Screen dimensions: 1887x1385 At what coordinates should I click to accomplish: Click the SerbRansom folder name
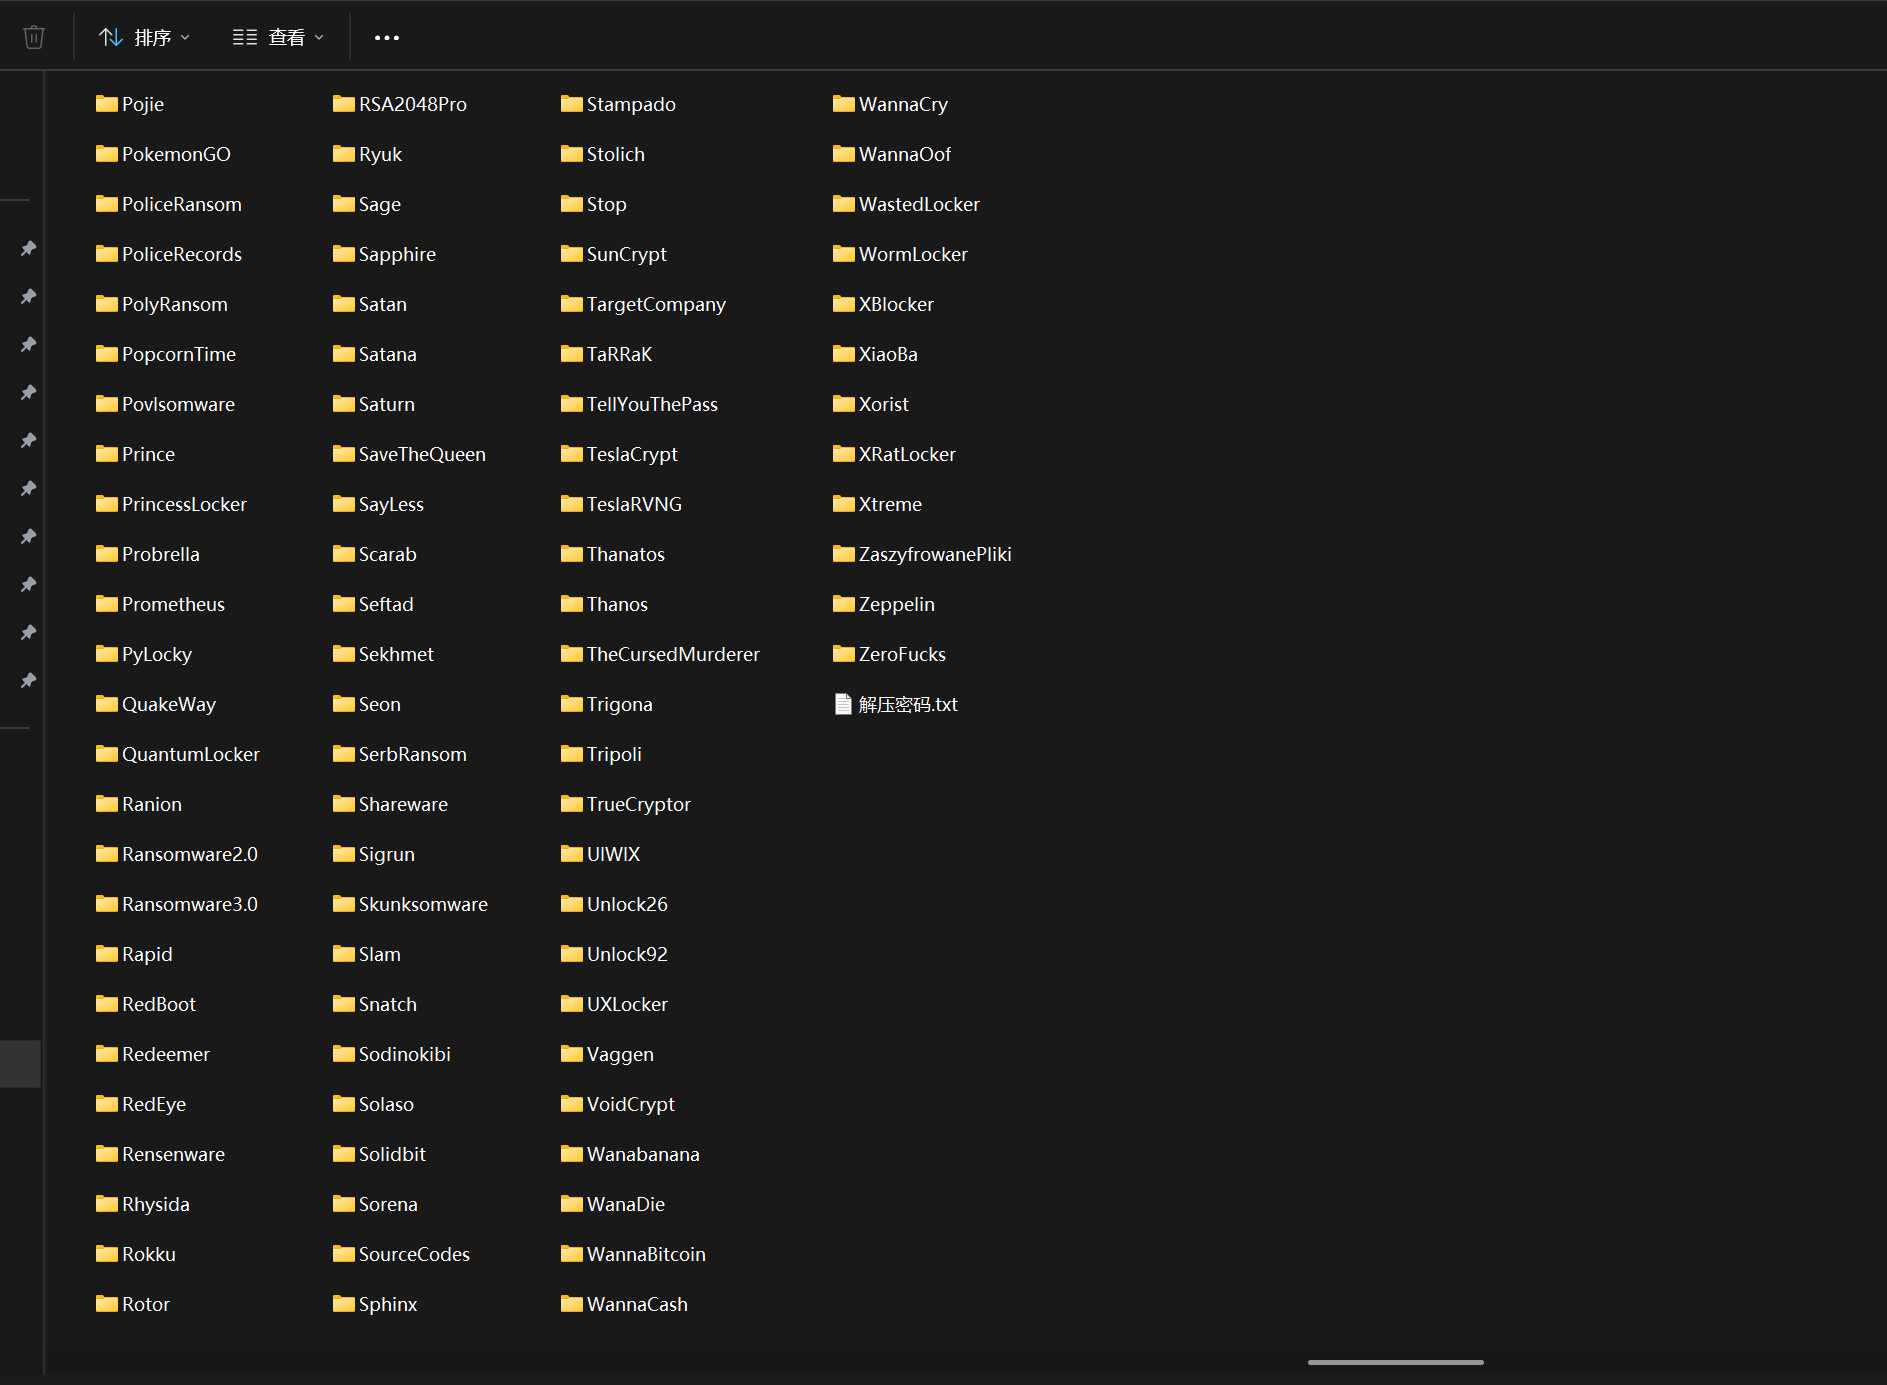[x=413, y=754]
